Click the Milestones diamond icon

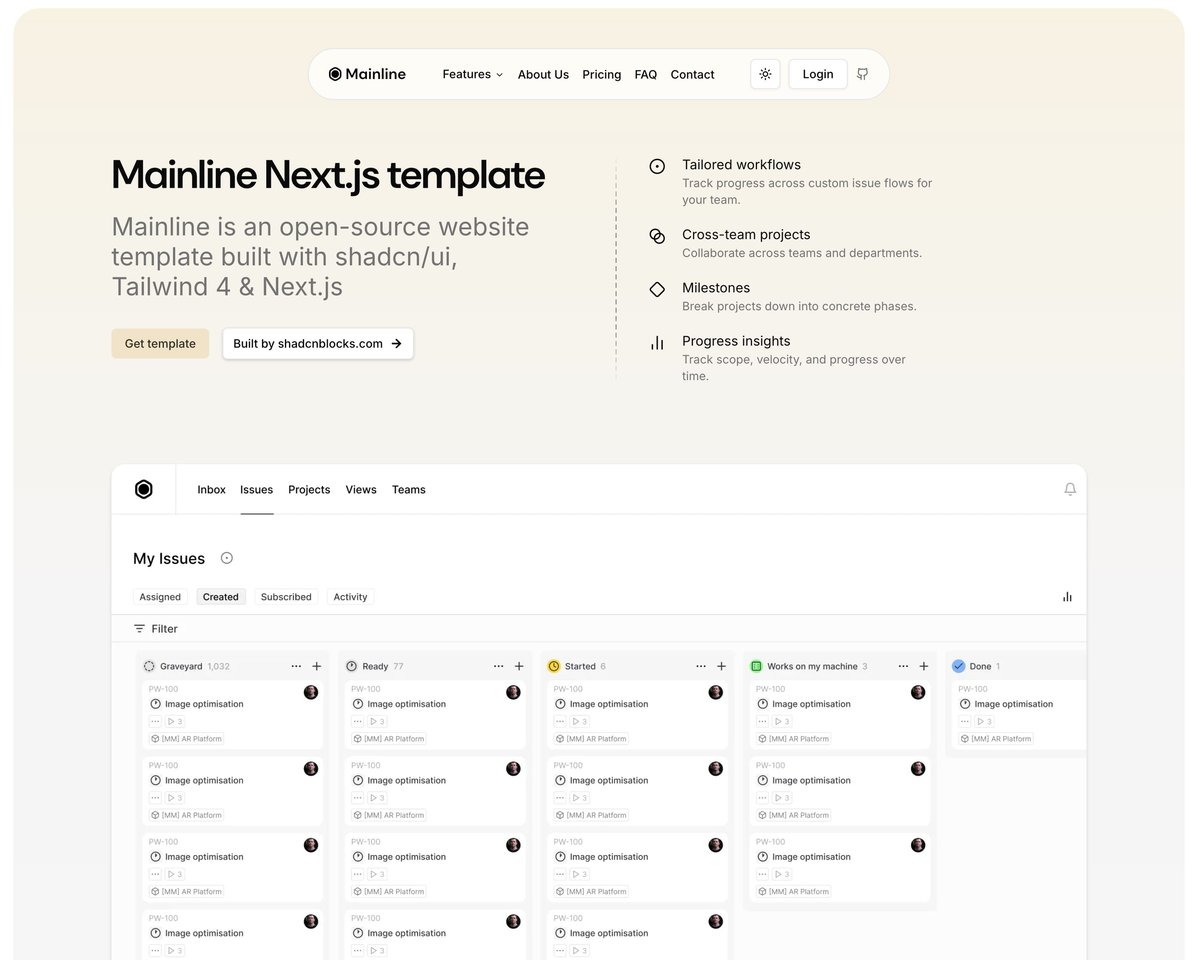click(657, 289)
